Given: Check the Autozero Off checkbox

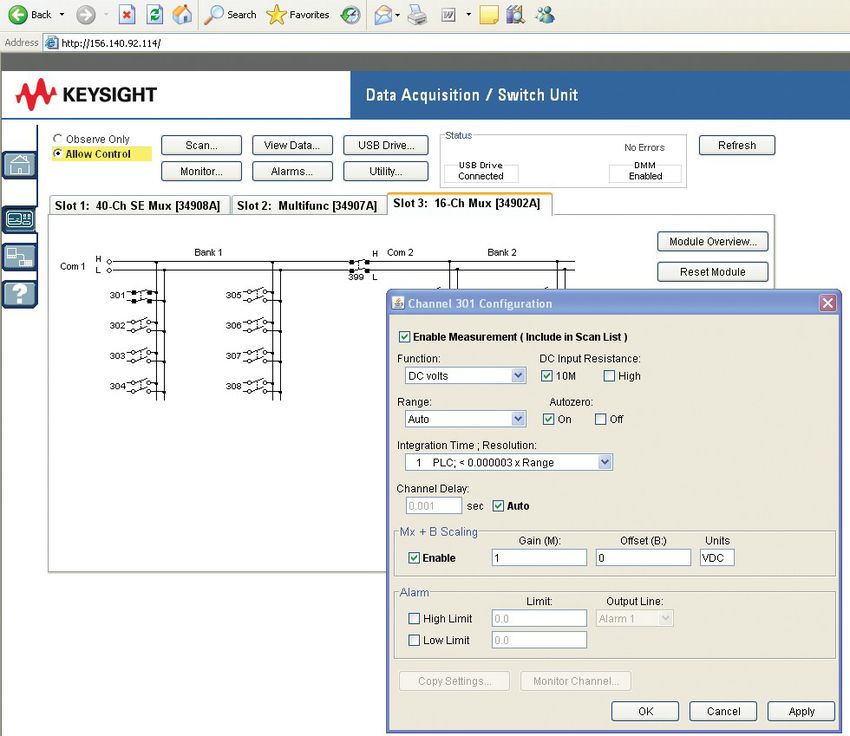Looking at the screenshot, I should point(601,419).
